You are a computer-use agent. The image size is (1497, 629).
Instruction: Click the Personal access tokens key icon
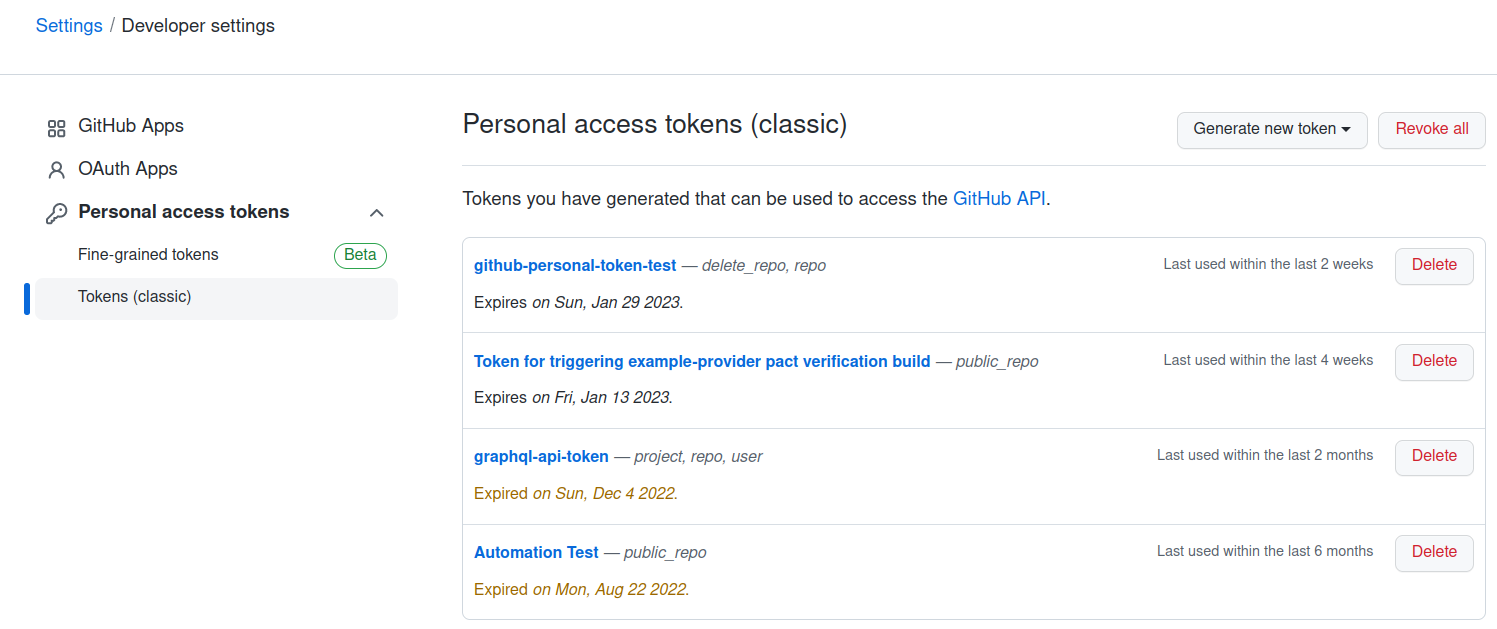56,213
